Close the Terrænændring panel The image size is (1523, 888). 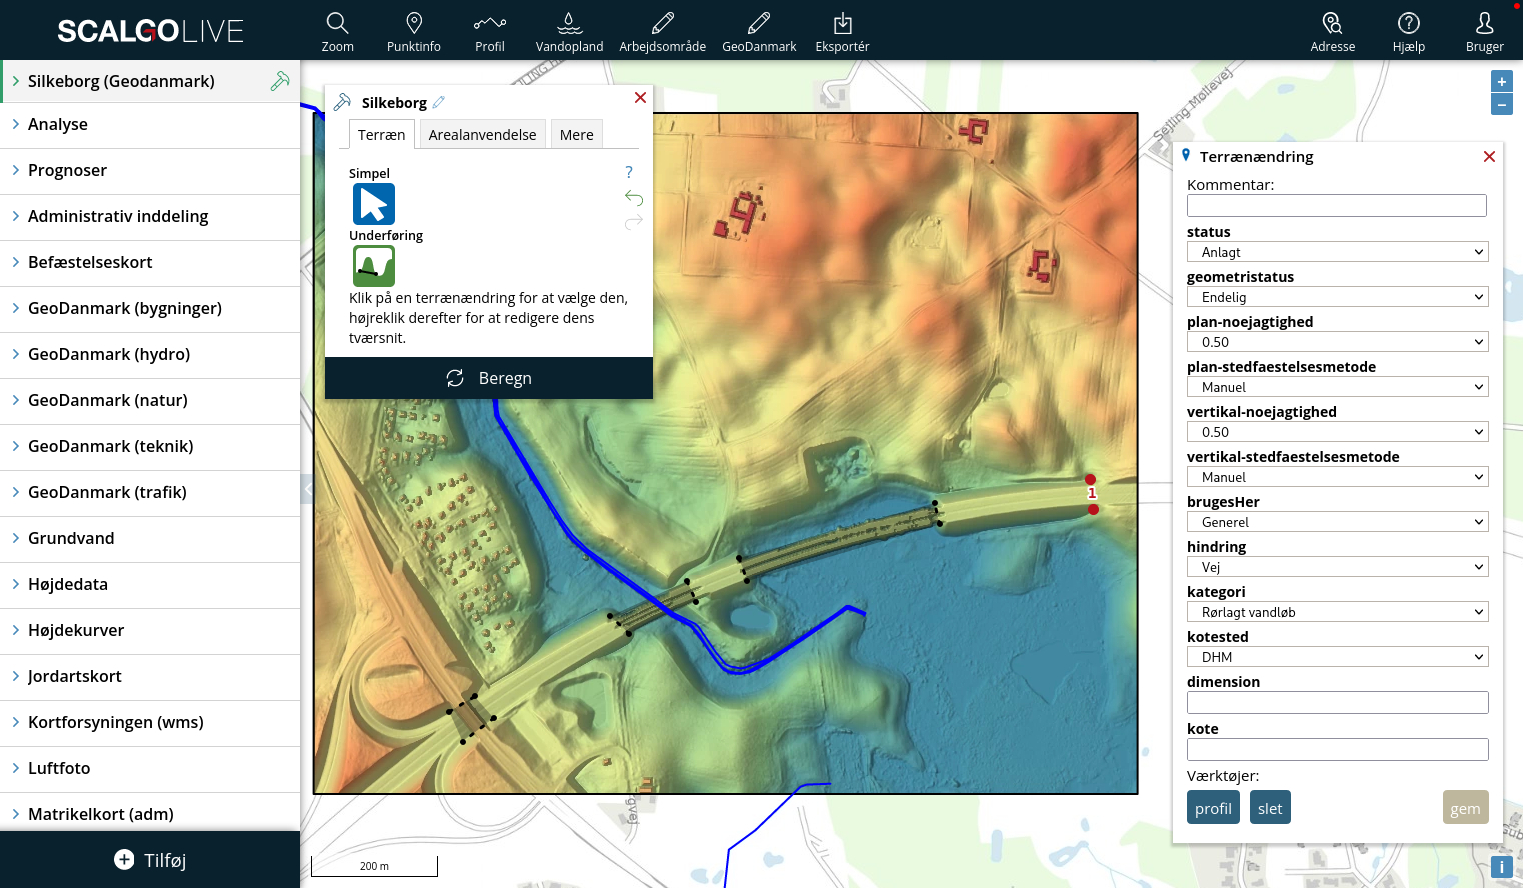(1489, 157)
